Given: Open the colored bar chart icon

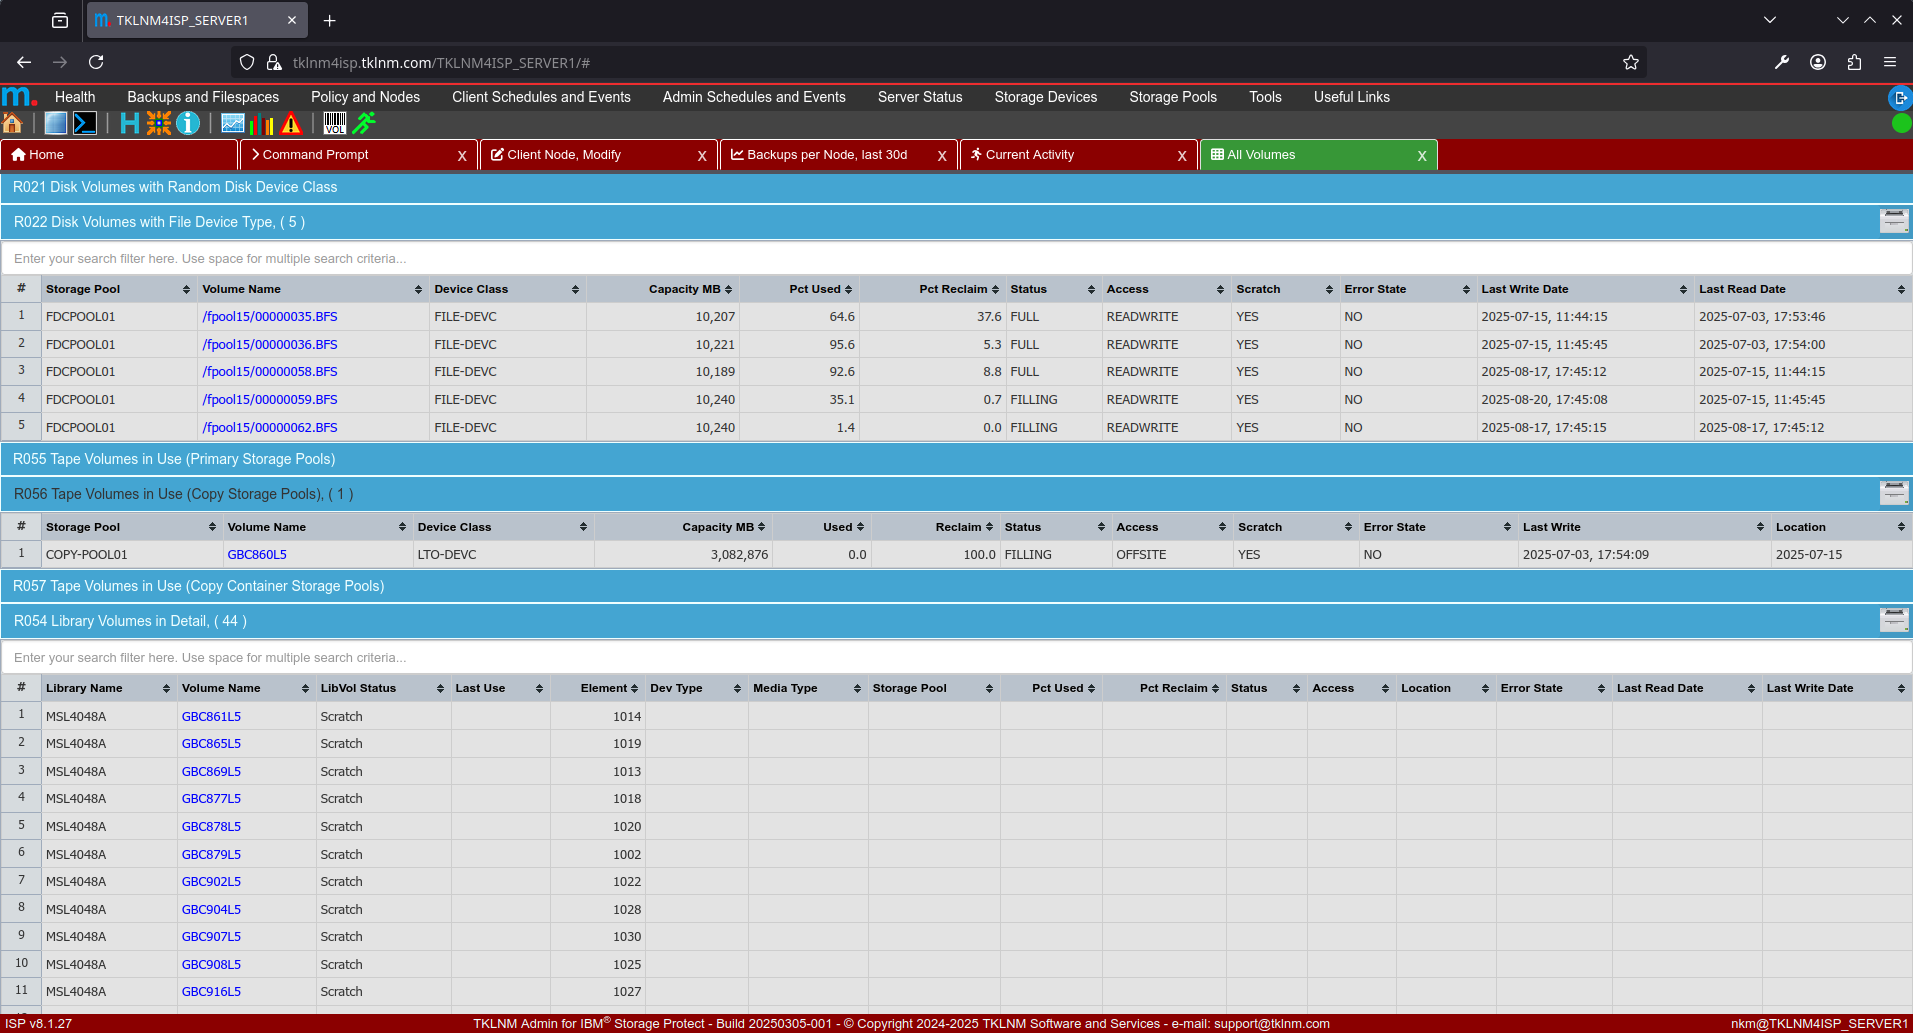Looking at the screenshot, I should click(262, 123).
